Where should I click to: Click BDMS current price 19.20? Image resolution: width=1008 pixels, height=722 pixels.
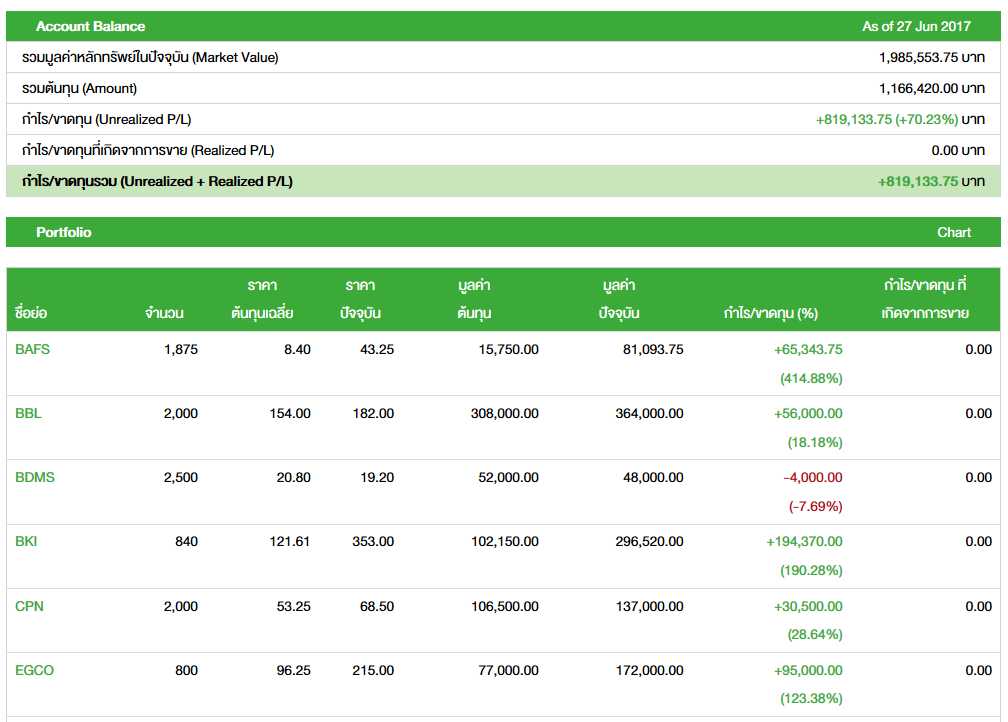[x=377, y=477]
